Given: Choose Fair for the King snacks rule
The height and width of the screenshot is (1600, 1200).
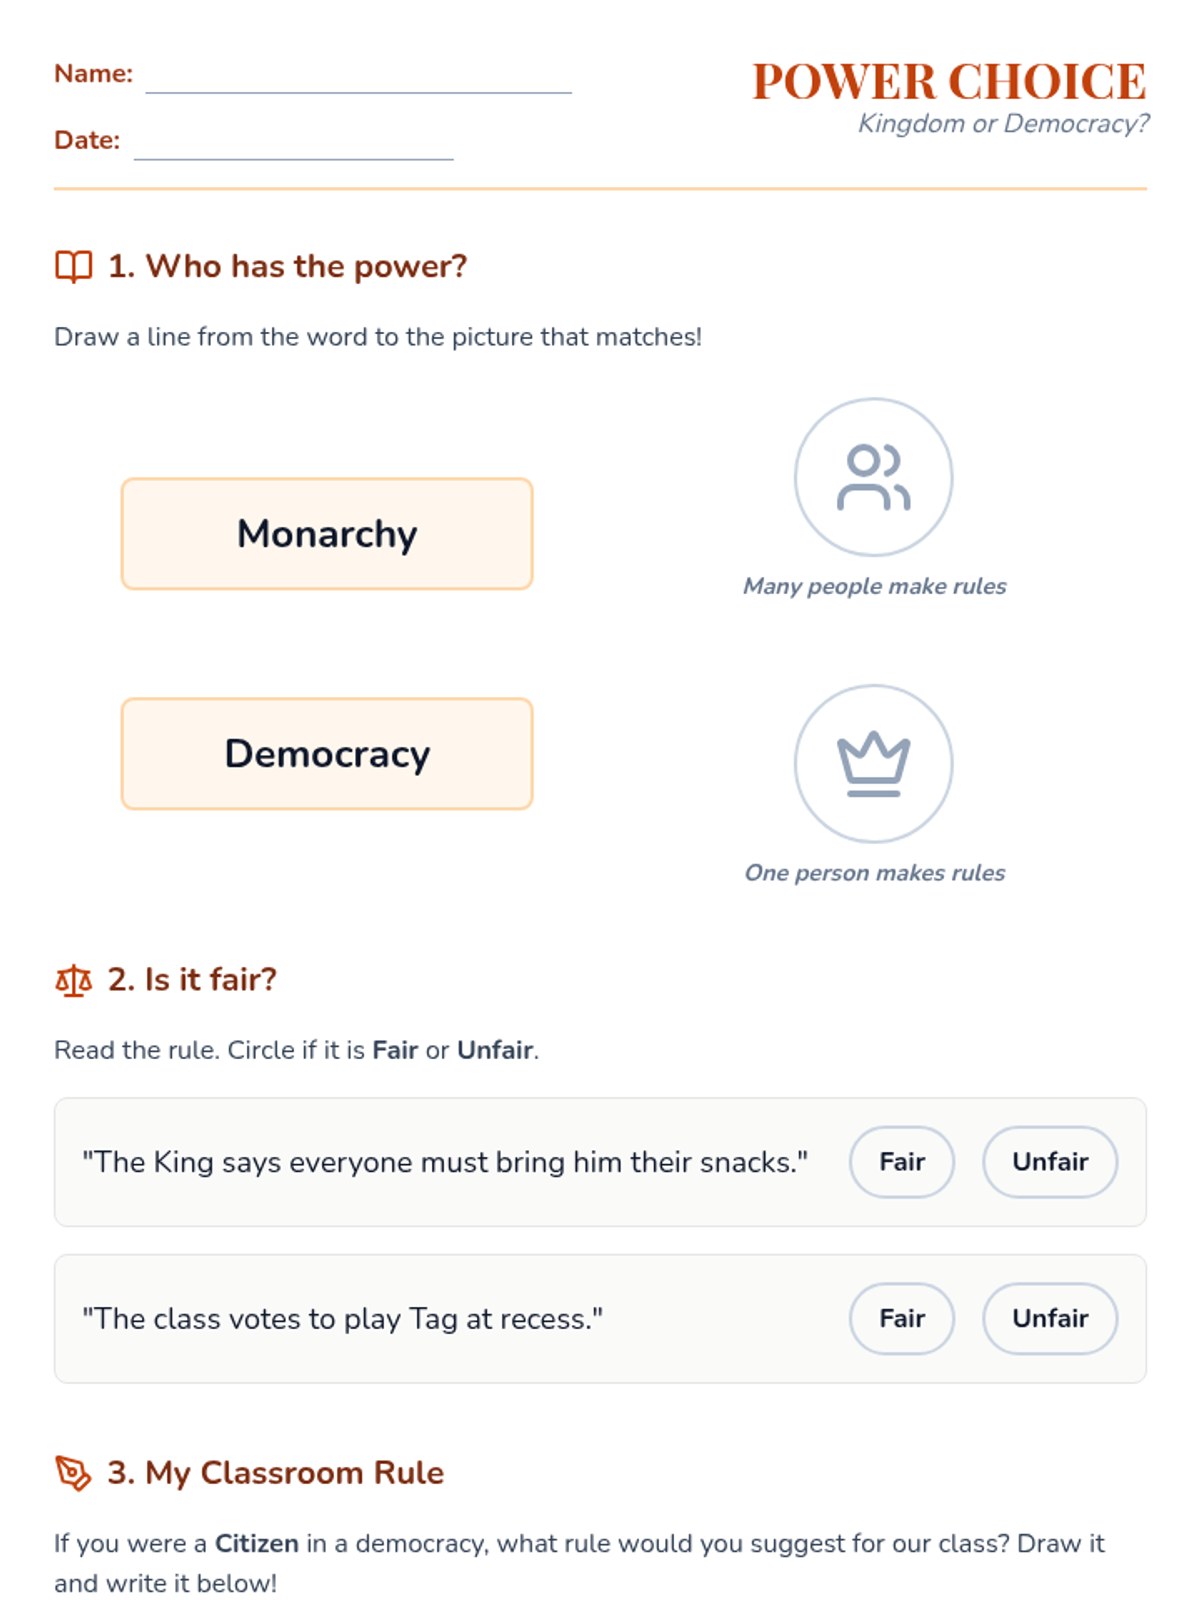Looking at the screenshot, I should [x=901, y=1162].
